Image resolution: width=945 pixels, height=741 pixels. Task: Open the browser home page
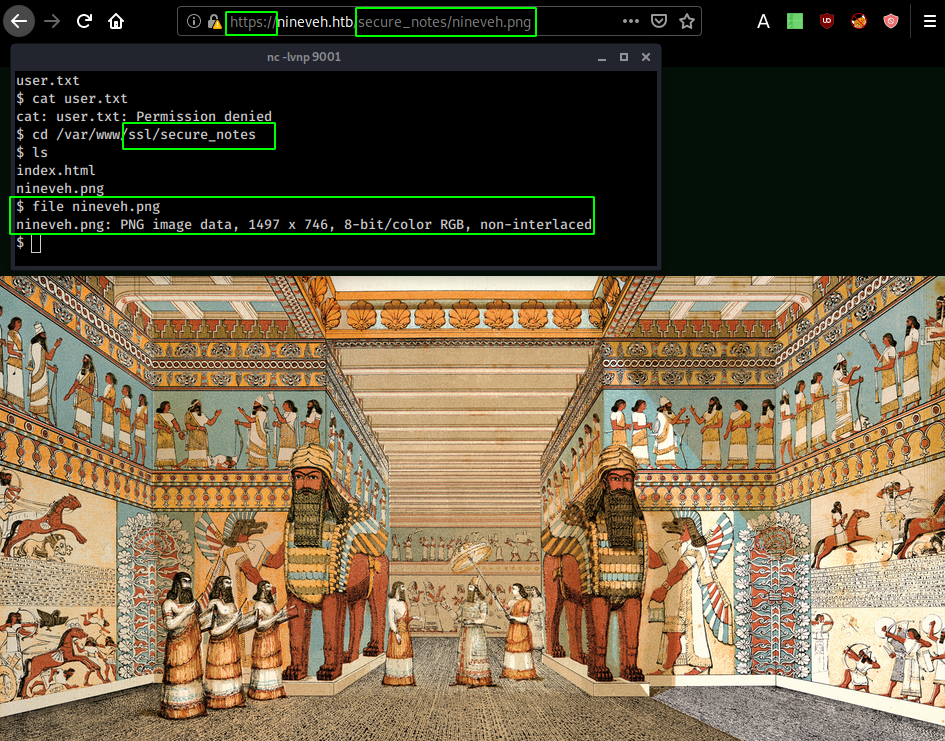point(116,21)
